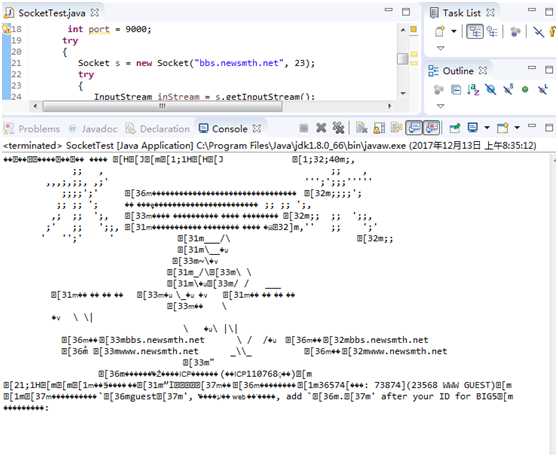Click "bbs.newsmth.net" string in code
Screen dimensions: 558x457
tap(239, 63)
